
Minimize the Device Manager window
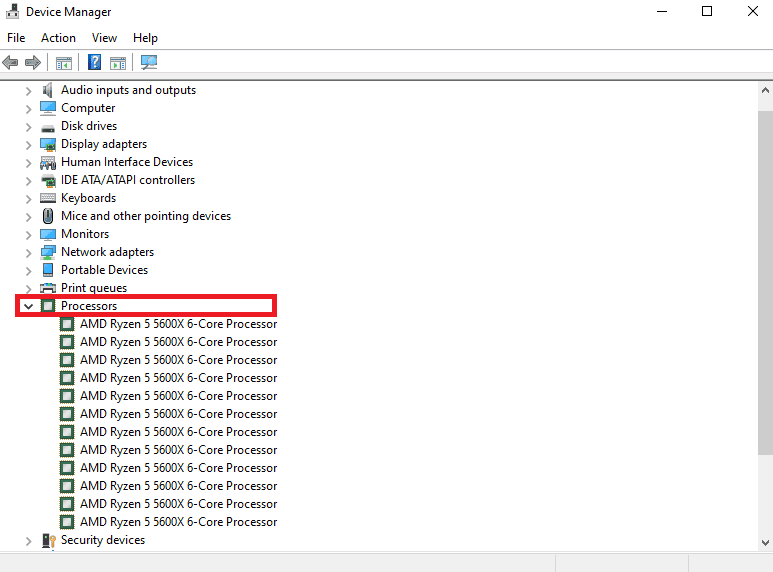pyautogui.click(x=662, y=11)
